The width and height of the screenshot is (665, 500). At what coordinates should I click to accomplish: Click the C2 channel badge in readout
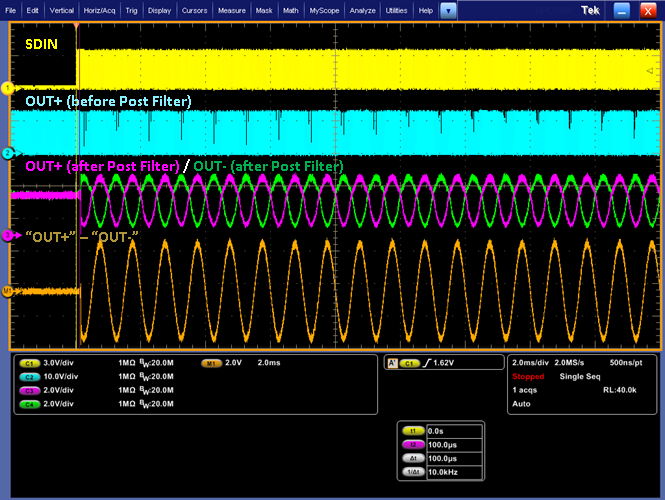tap(28, 377)
